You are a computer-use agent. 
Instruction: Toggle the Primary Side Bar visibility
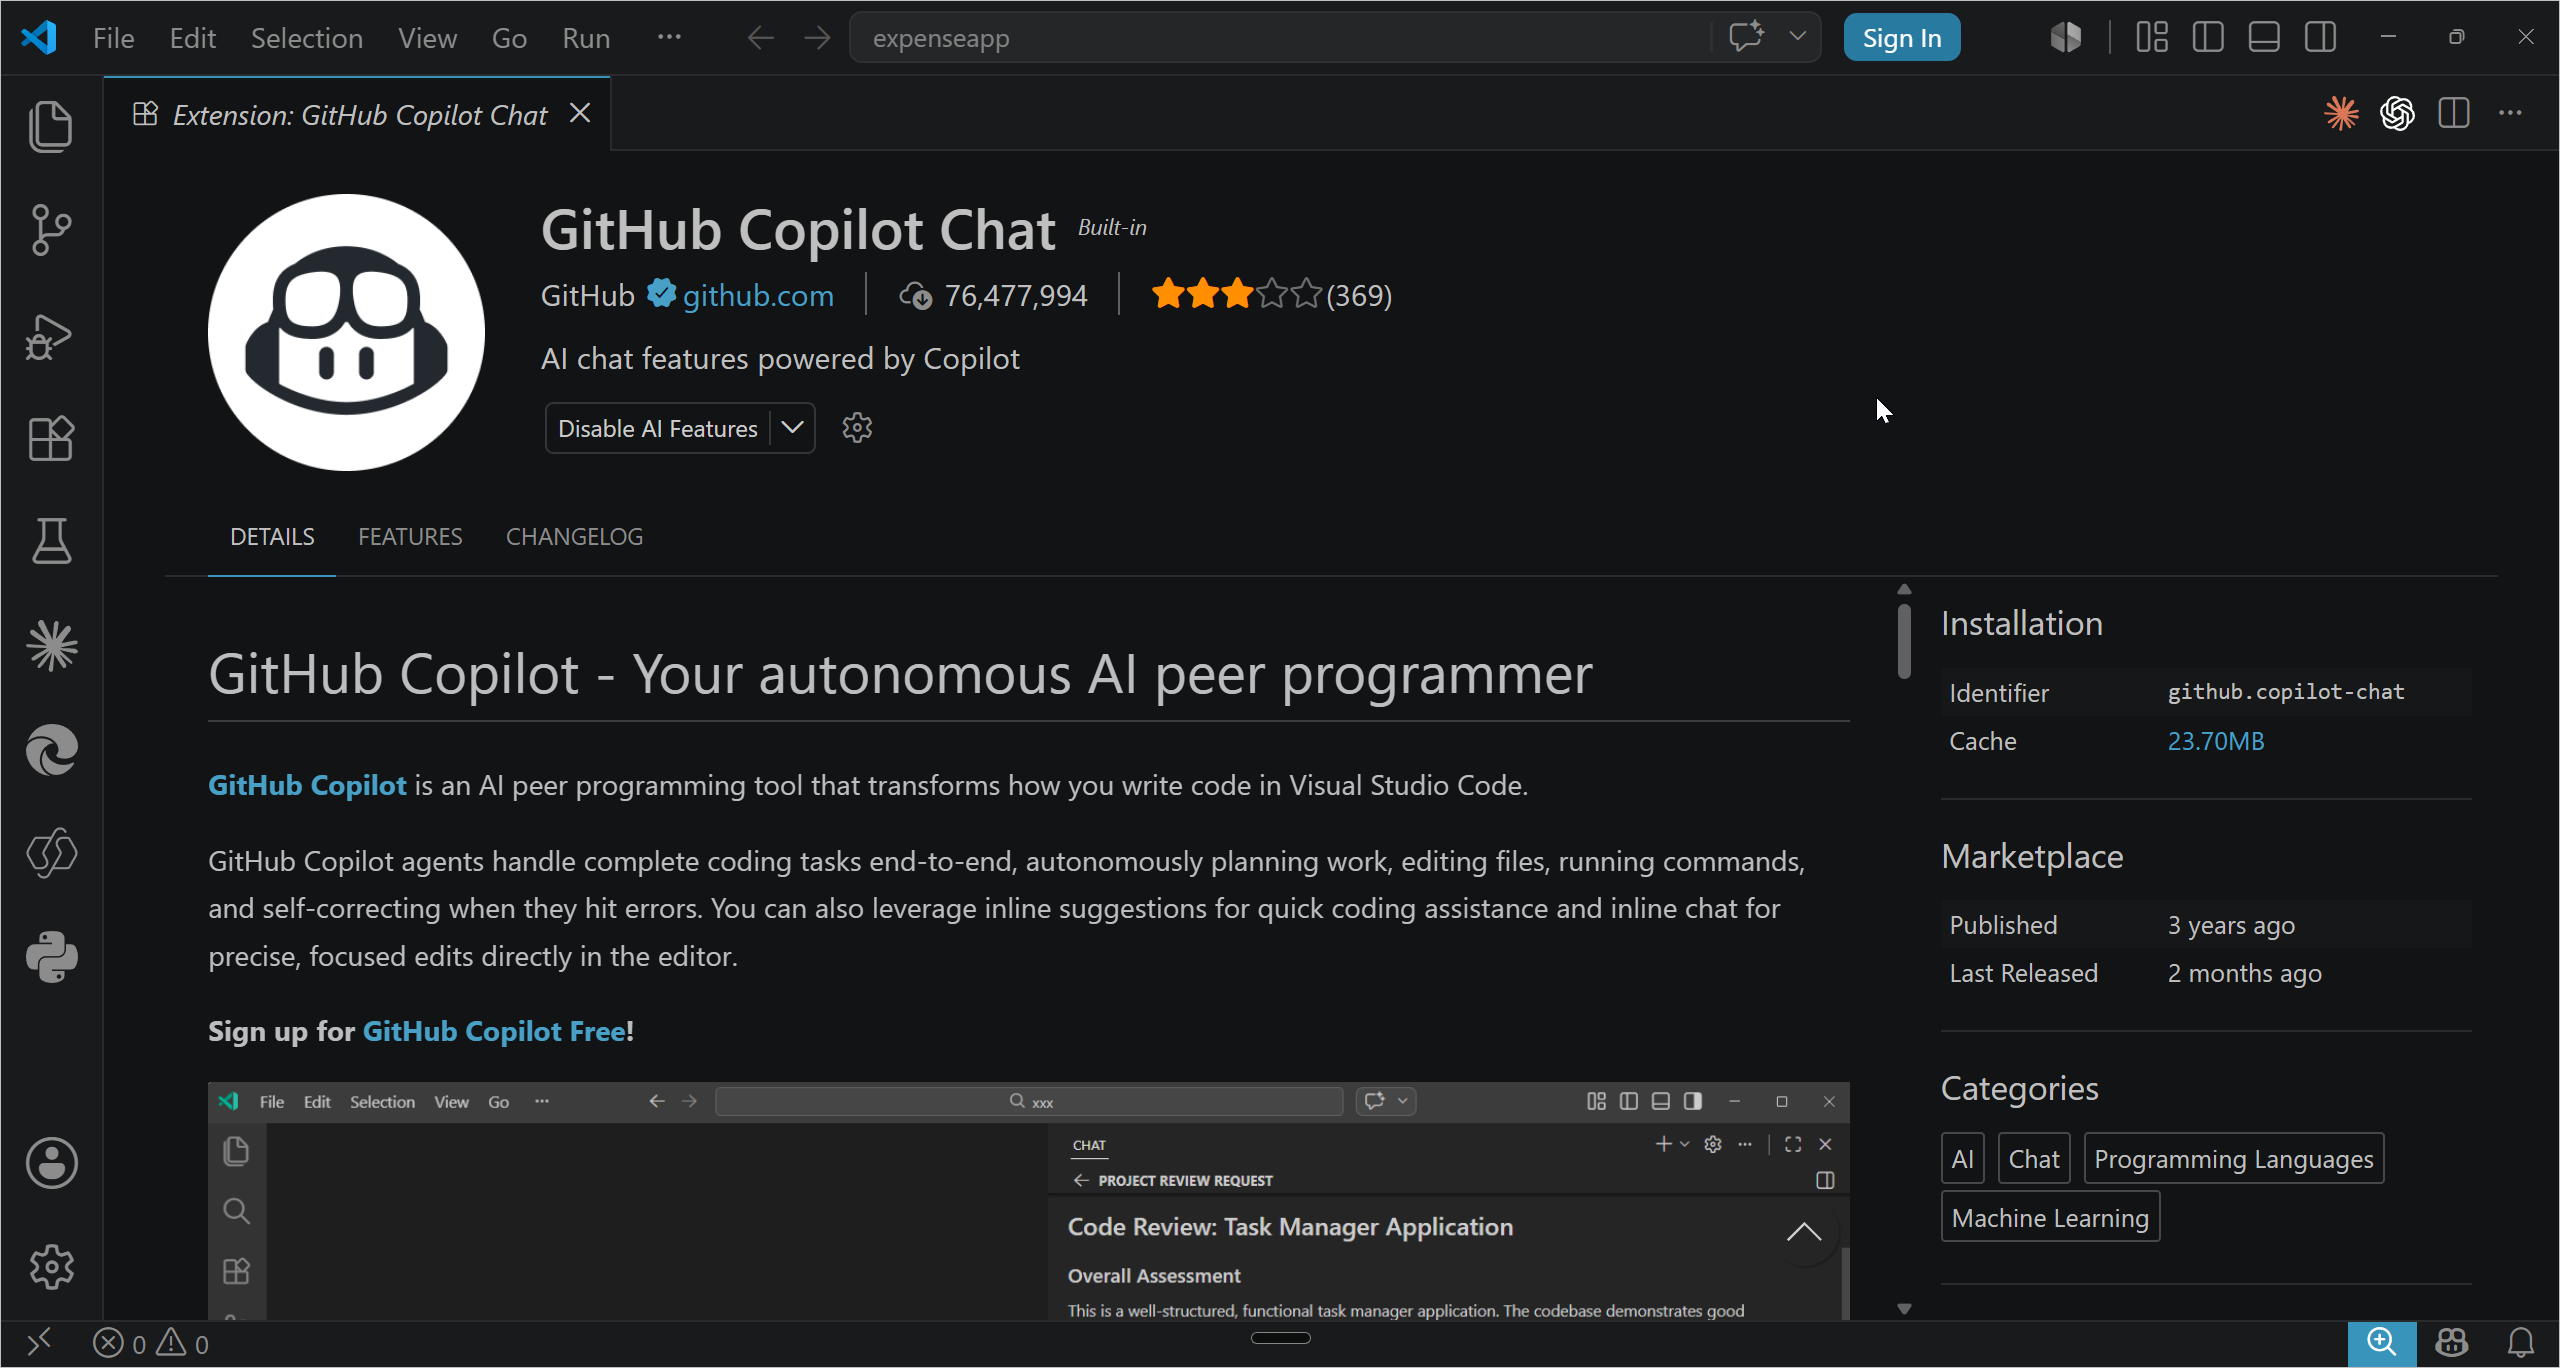tap(2208, 37)
